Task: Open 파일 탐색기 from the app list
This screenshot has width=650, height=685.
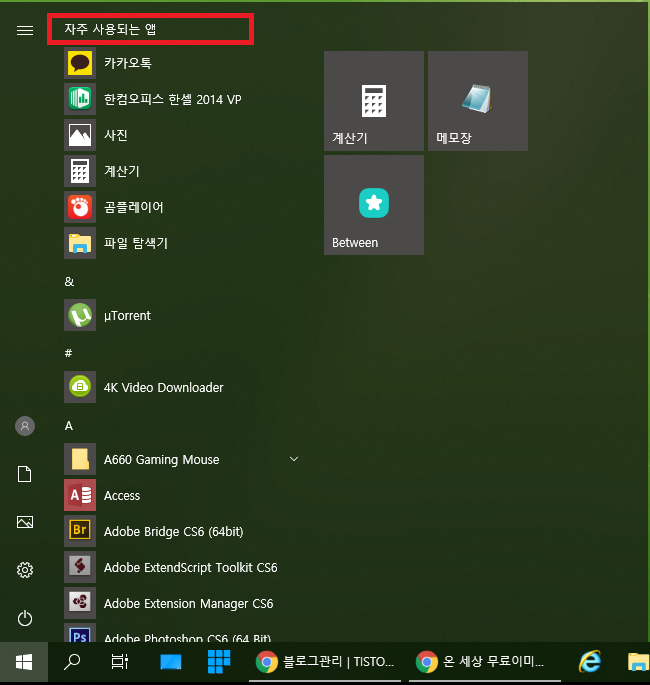Action: (x=181, y=243)
